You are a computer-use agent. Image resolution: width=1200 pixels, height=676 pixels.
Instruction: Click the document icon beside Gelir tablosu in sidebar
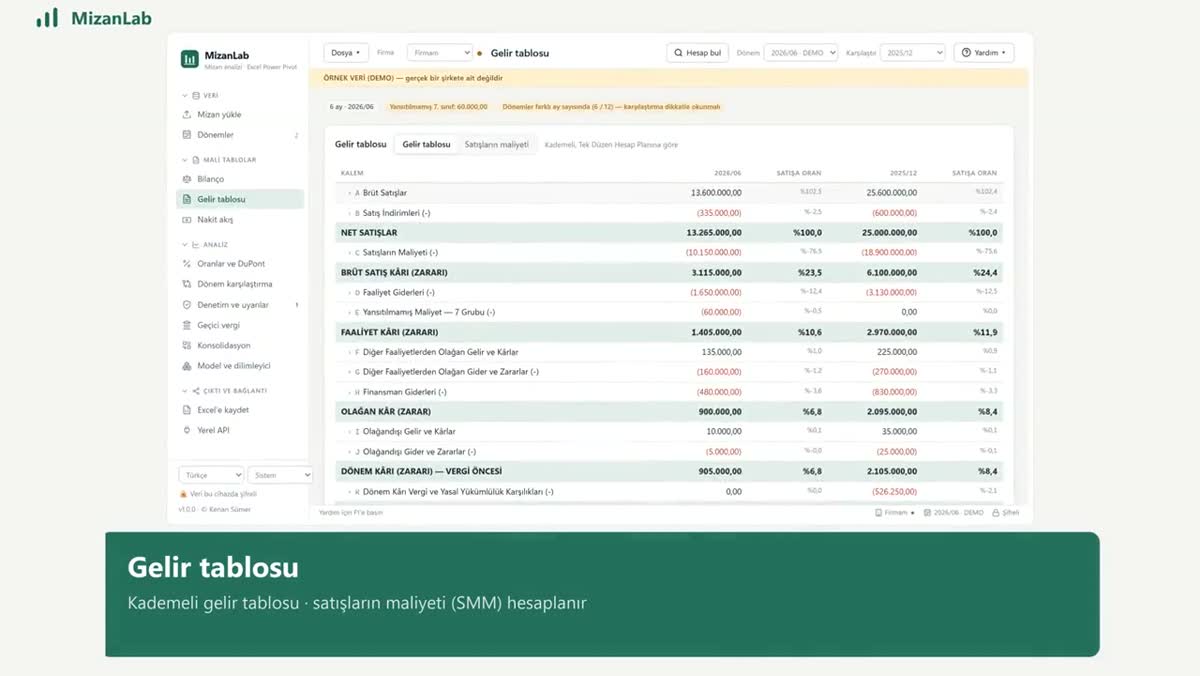pos(187,199)
